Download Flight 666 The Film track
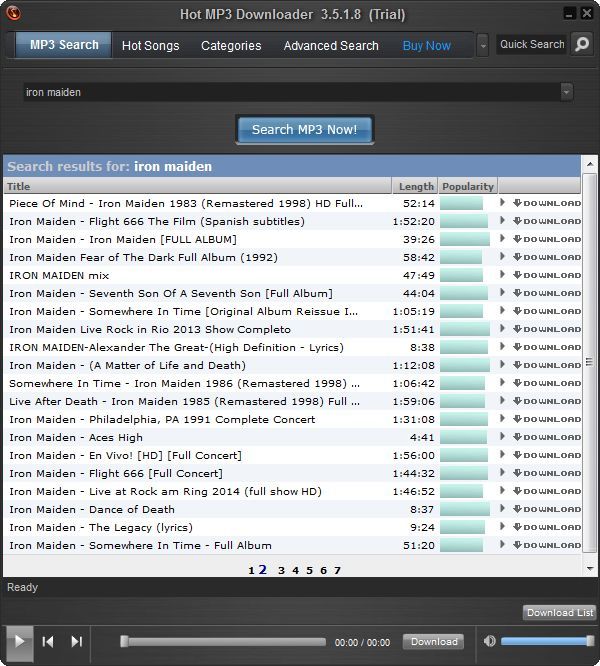This screenshot has height=666, width=600. point(546,221)
